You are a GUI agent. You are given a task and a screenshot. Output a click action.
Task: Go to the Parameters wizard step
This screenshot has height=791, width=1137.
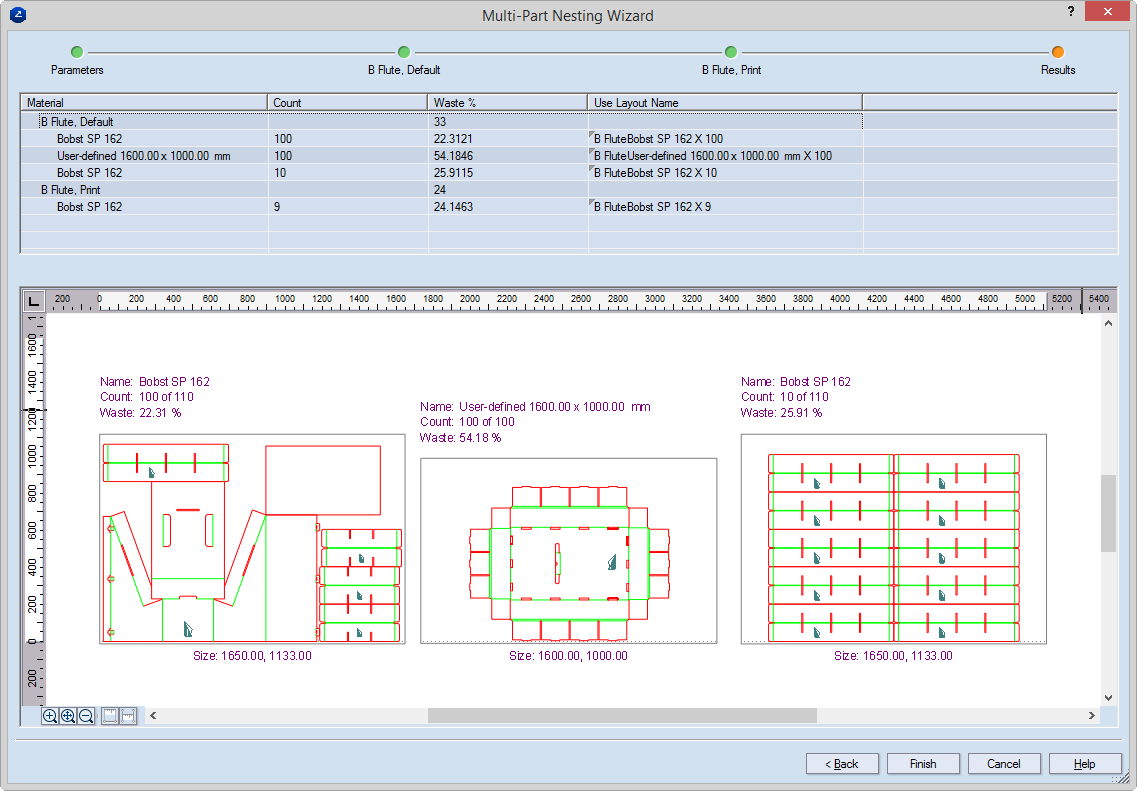(77, 52)
